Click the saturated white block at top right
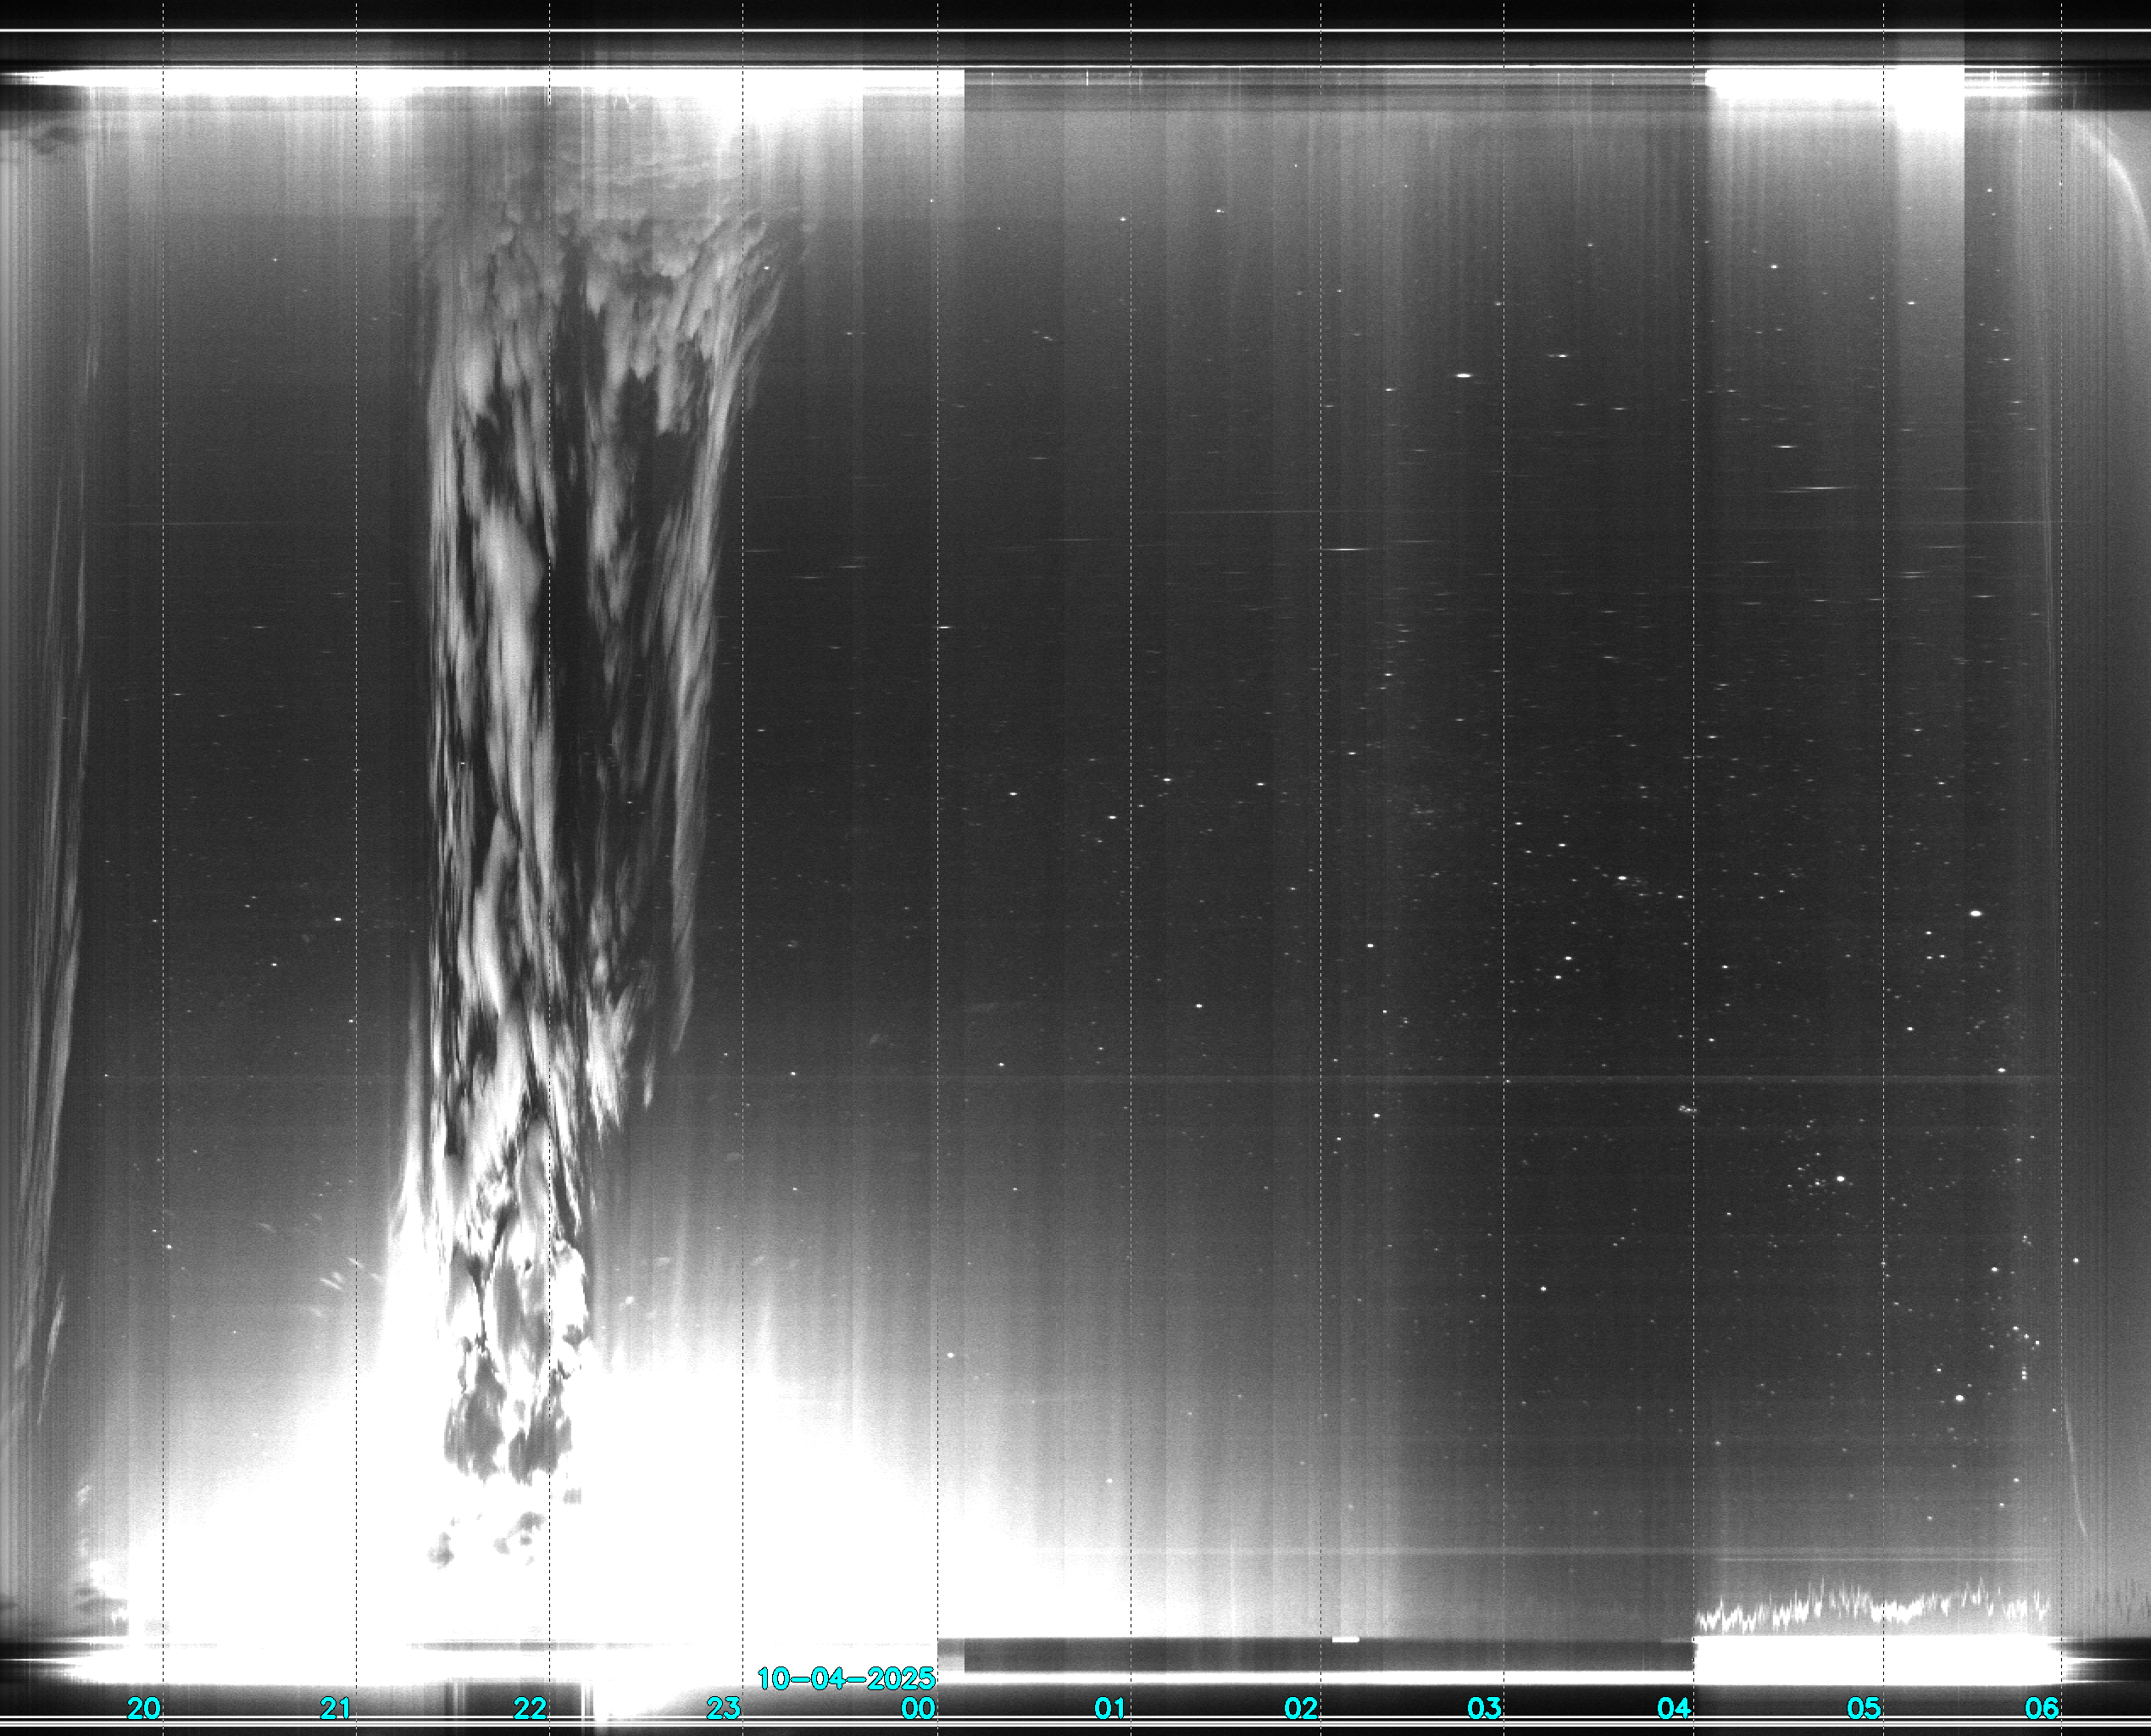Screen dimensions: 2151x1736 [x=1835, y=88]
